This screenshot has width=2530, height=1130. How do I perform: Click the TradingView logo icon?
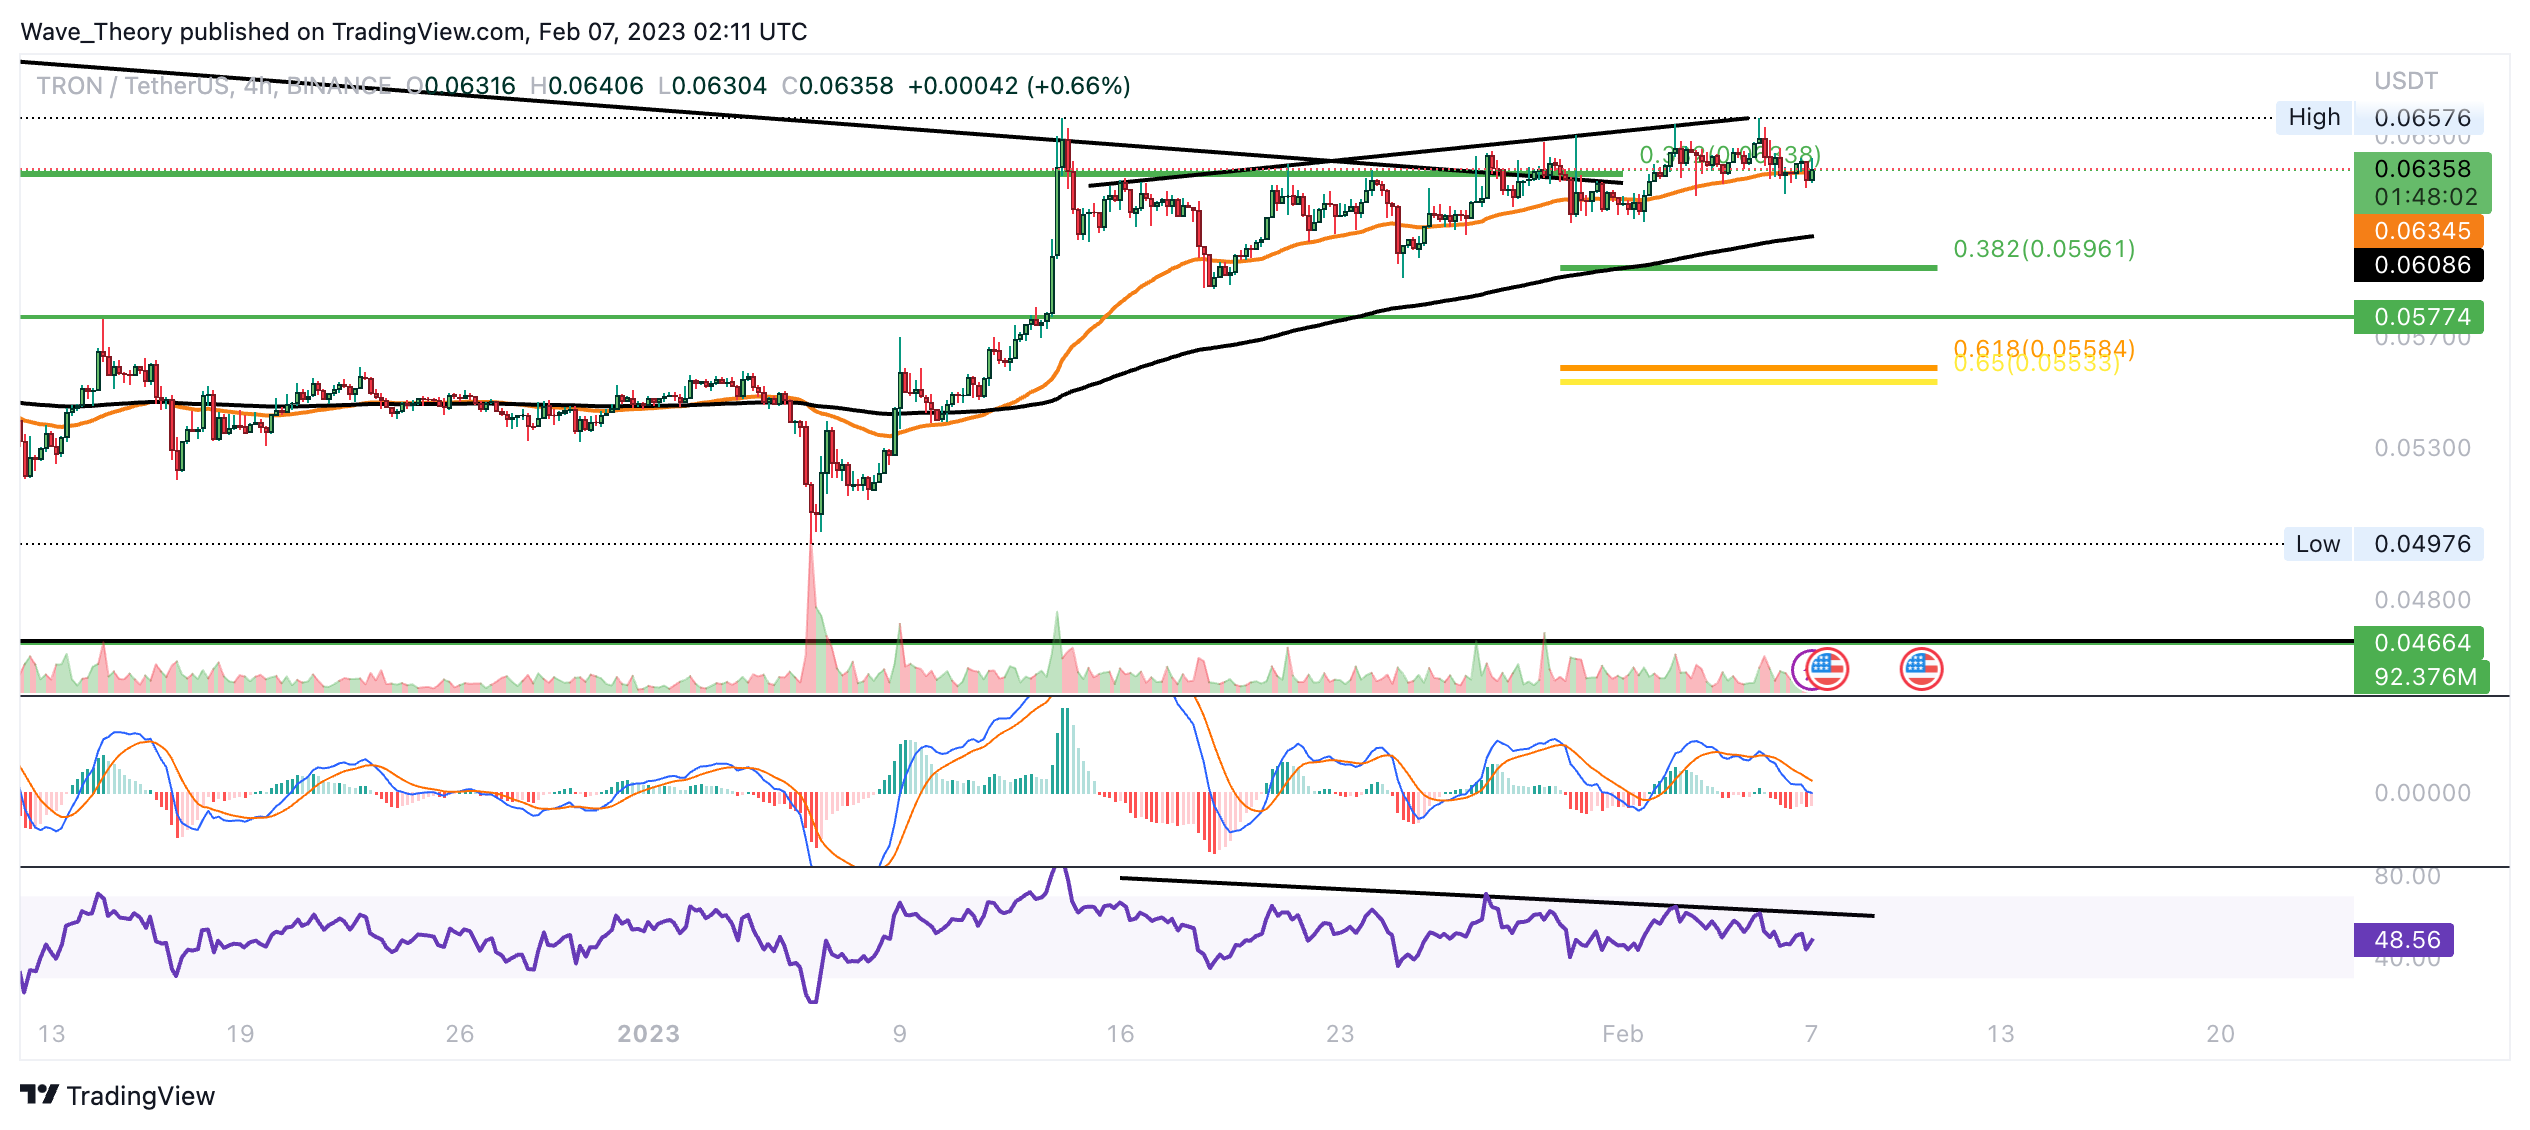40,1095
